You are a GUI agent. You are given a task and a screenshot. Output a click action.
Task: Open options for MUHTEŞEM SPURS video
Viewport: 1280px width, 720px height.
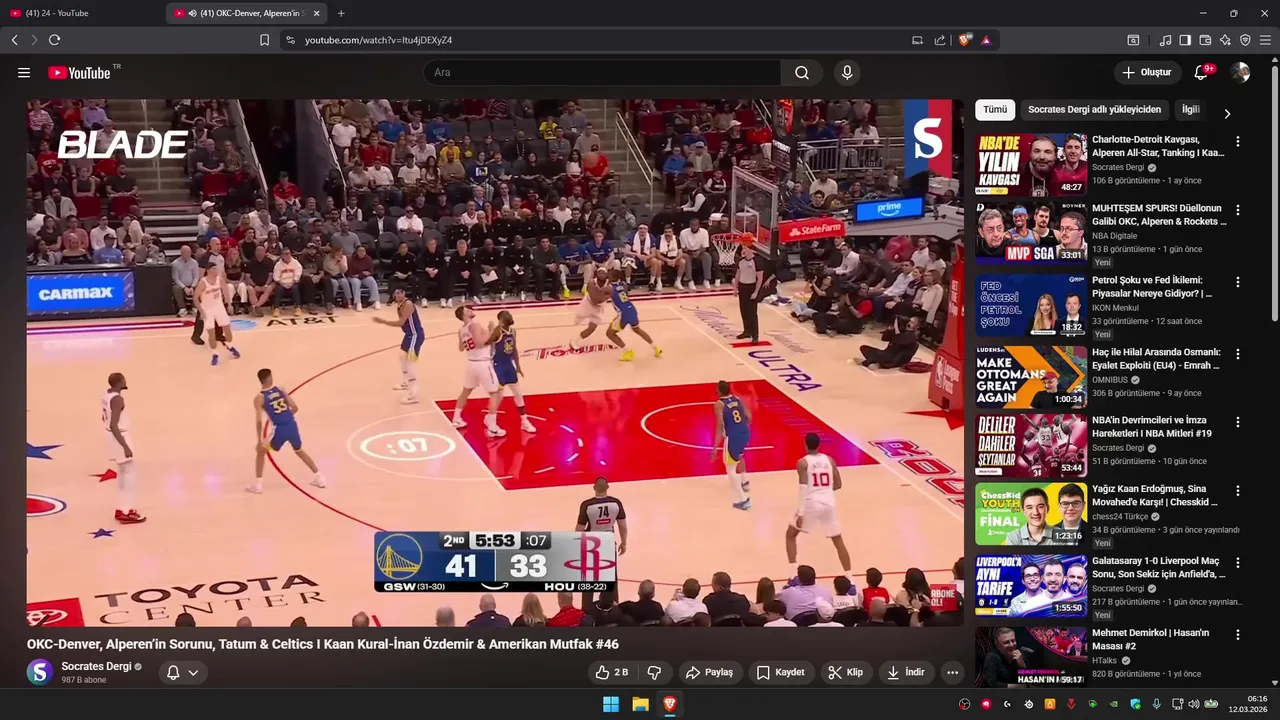pyautogui.click(x=1238, y=210)
